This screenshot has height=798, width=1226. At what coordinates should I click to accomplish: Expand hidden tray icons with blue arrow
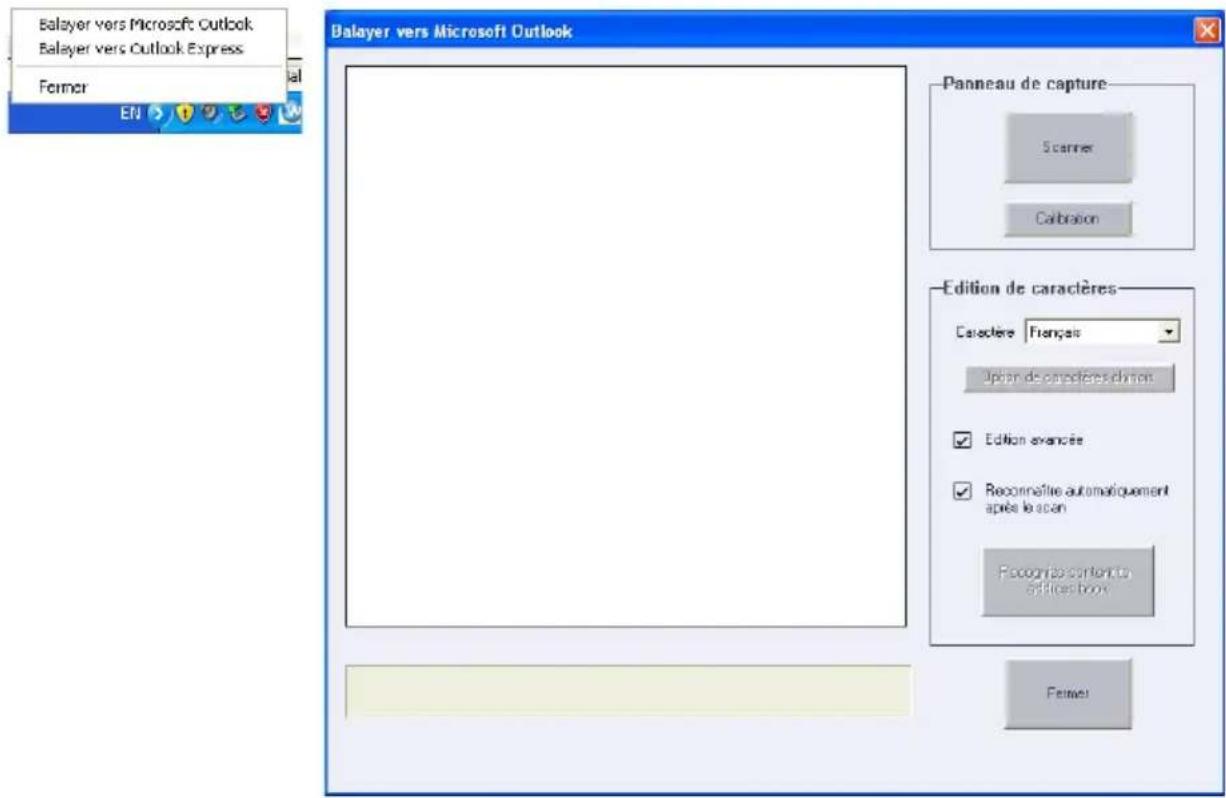(158, 115)
